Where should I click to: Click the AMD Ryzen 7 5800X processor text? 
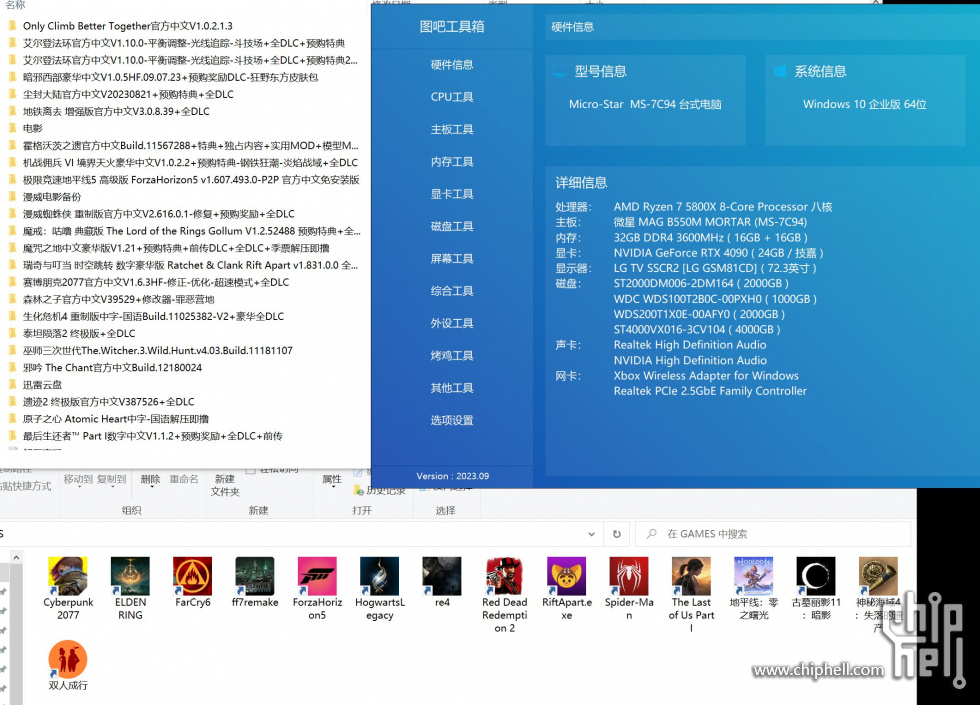(723, 207)
